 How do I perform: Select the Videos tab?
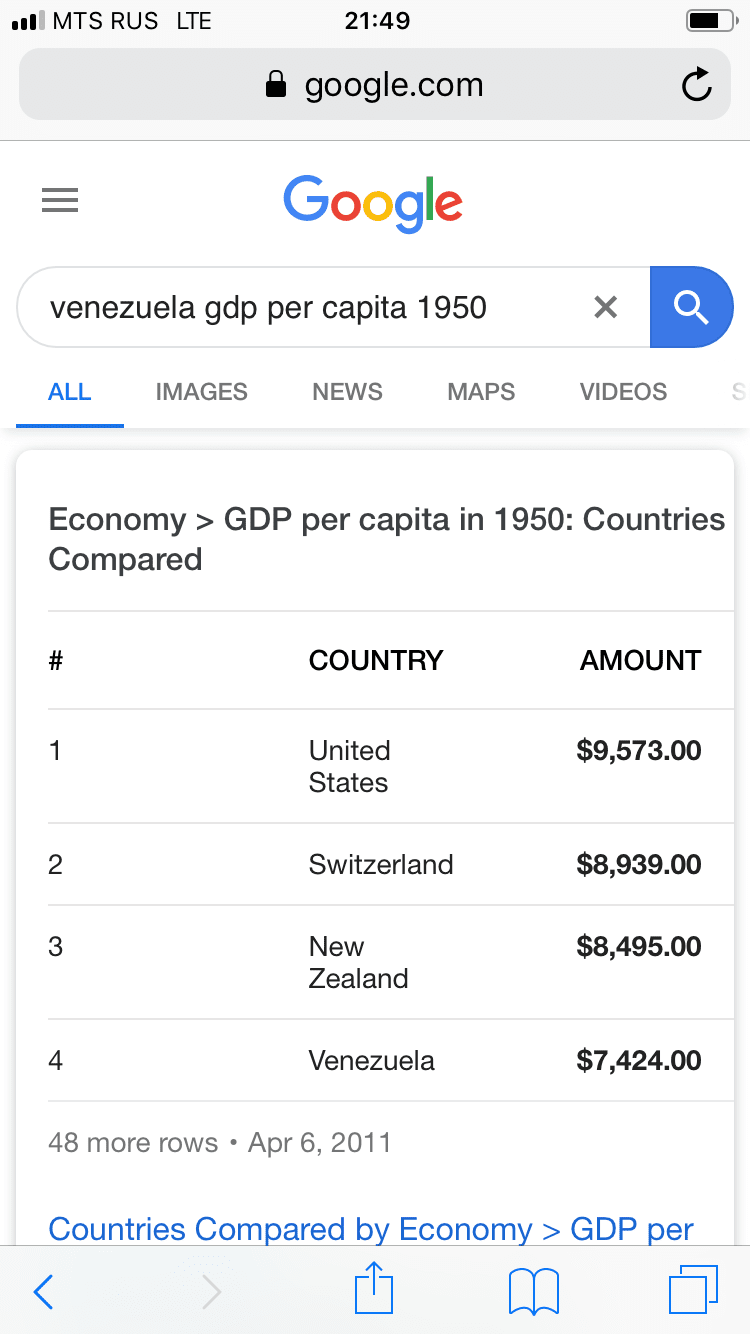coord(623,392)
